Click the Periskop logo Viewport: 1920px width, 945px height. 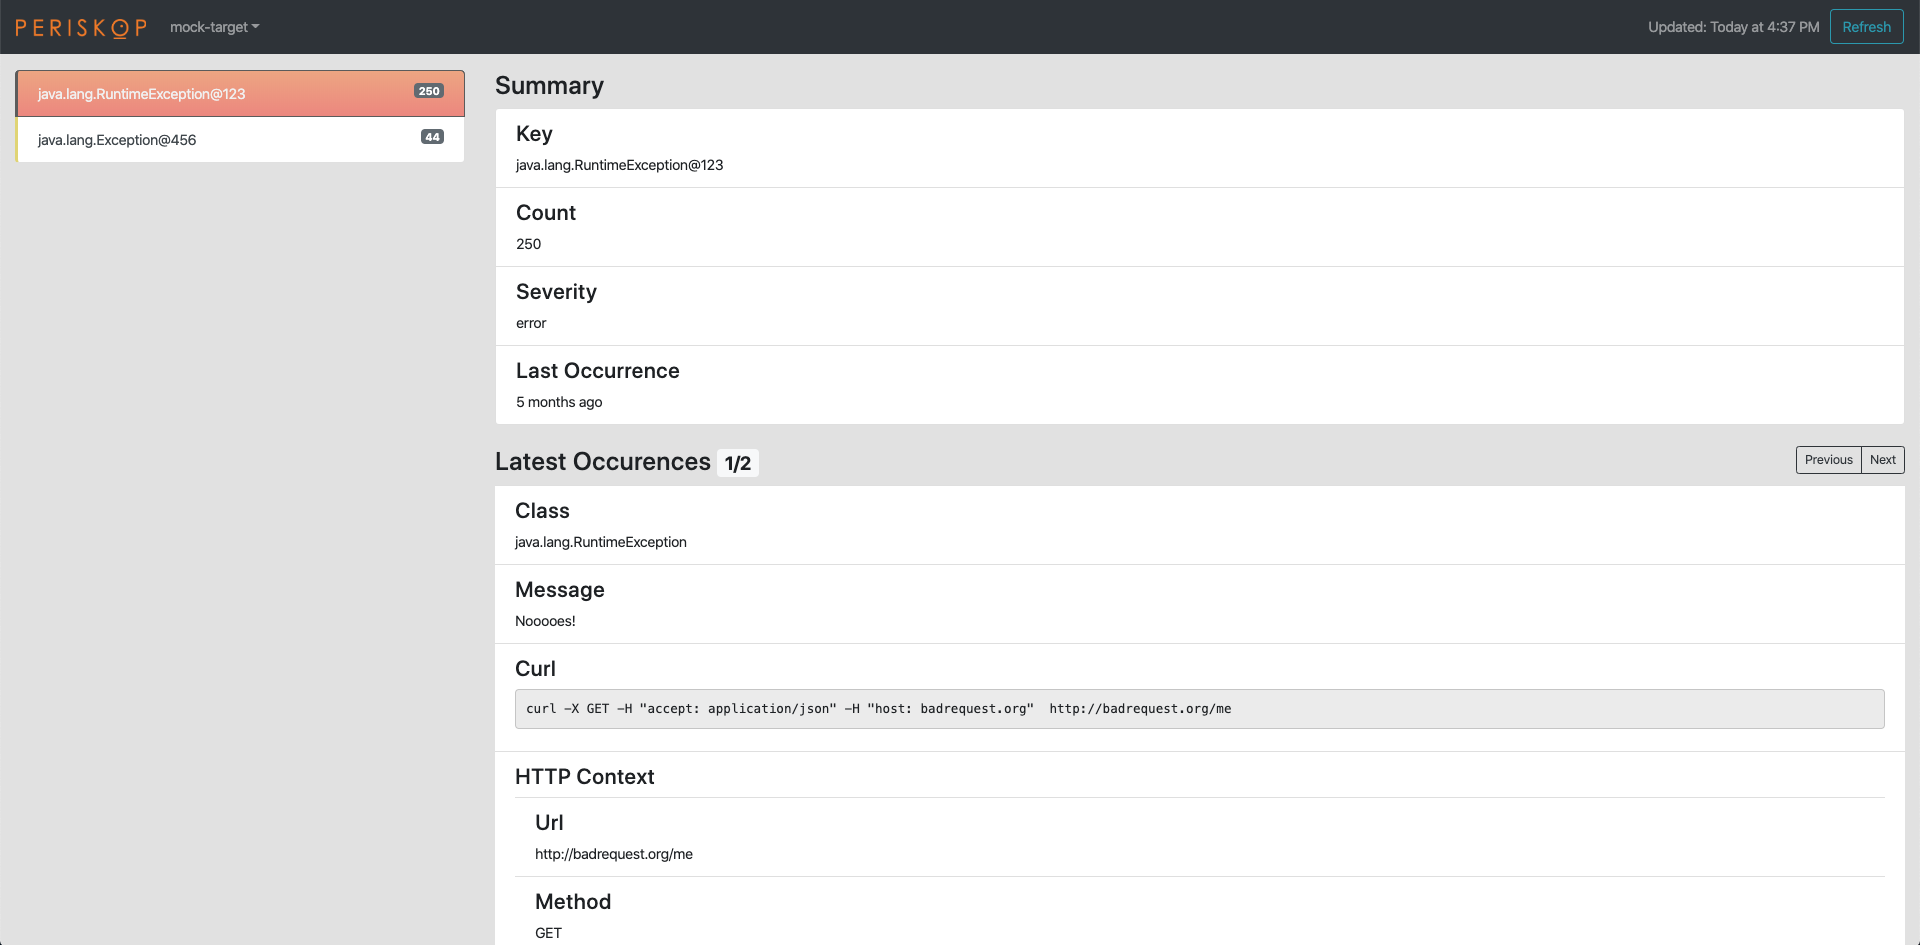coord(81,27)
